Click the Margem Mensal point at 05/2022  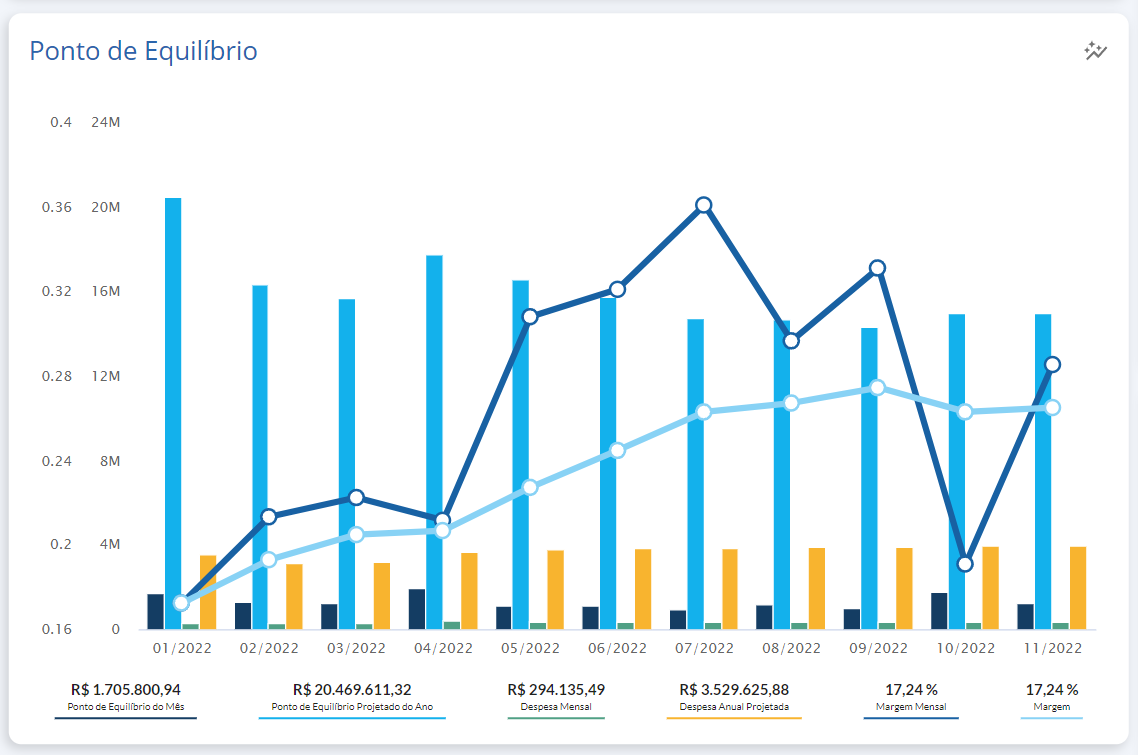530,316
